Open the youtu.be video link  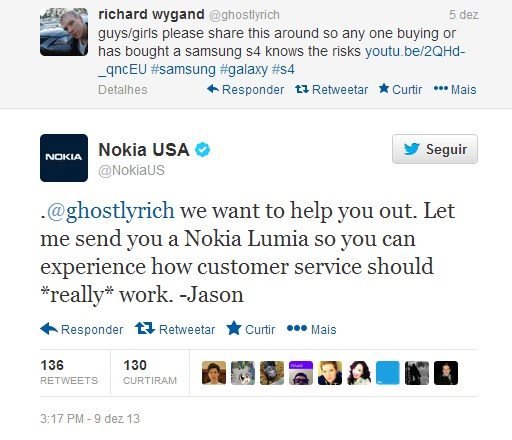tap(281, 60)
